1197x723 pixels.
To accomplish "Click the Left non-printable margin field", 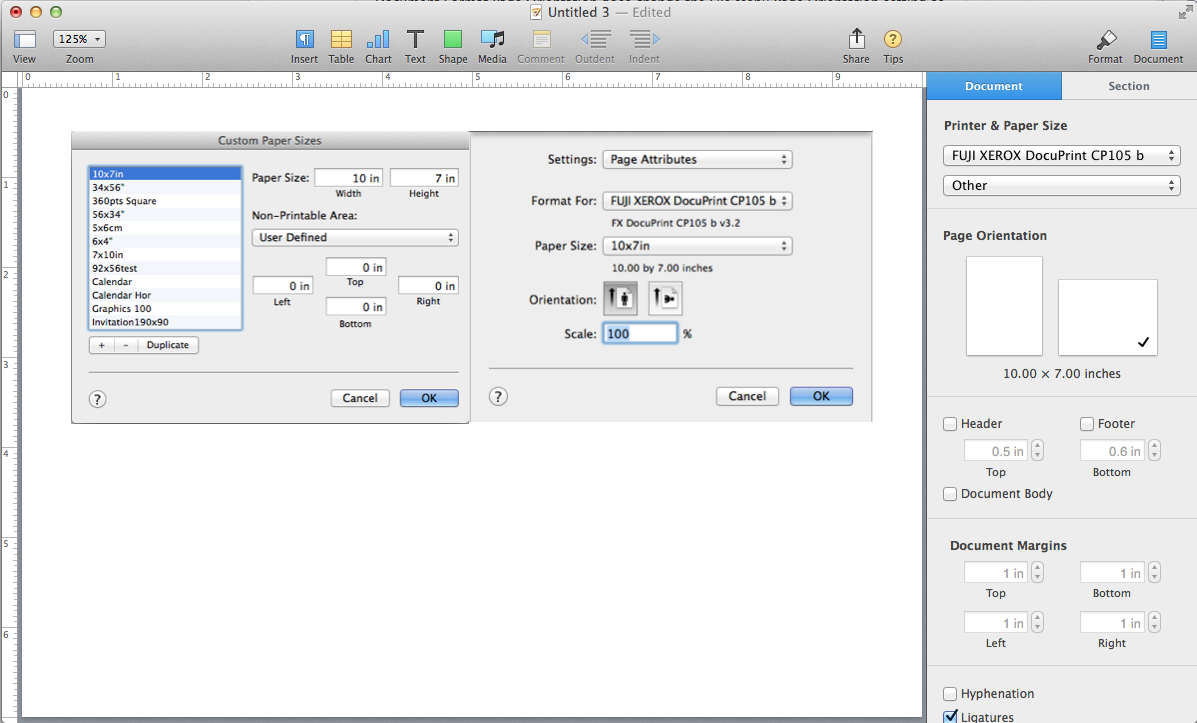I will click(x=282, y=286).
